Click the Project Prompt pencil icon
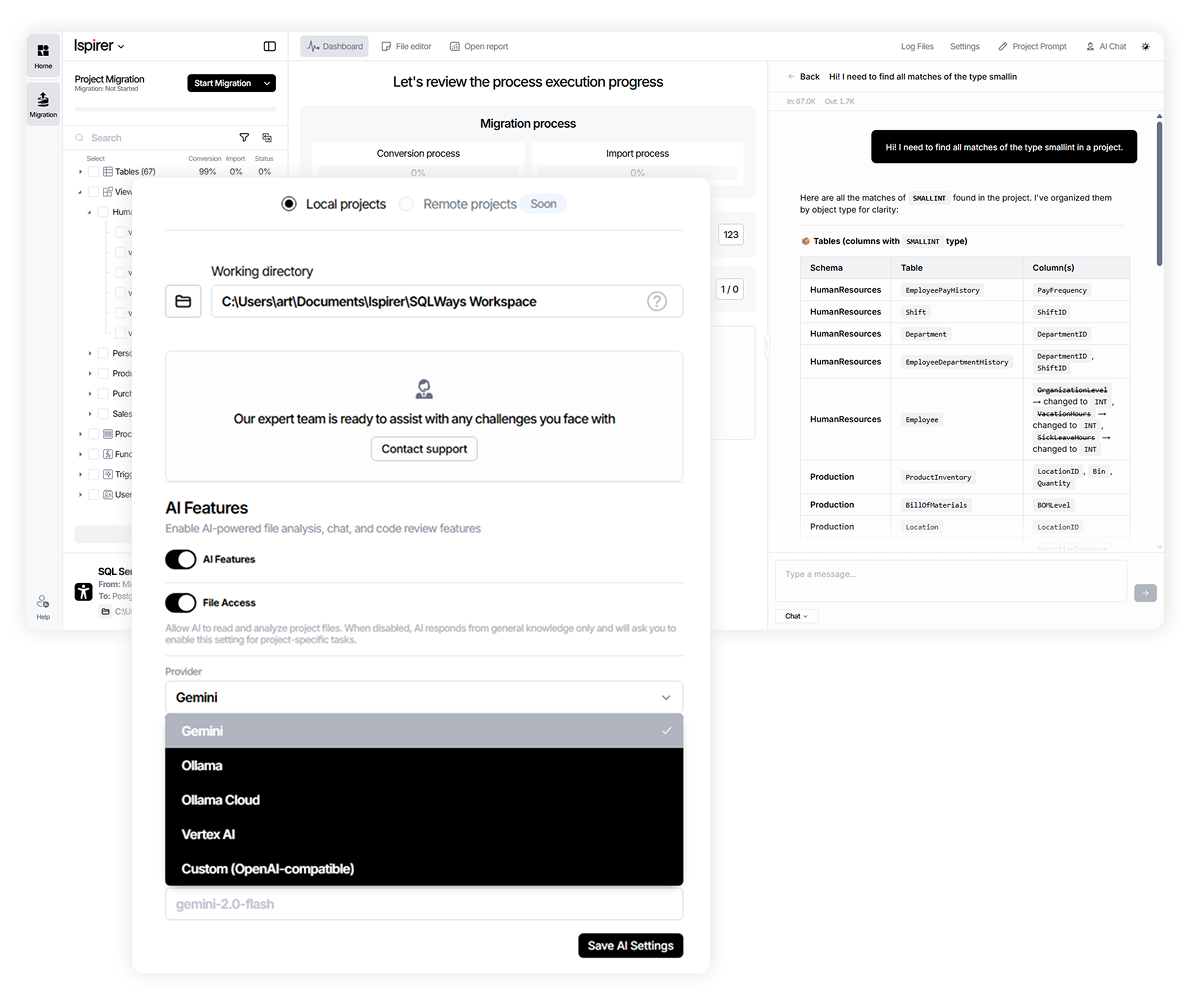This screenshot has width=1192, height=1000. [1003, 46]
